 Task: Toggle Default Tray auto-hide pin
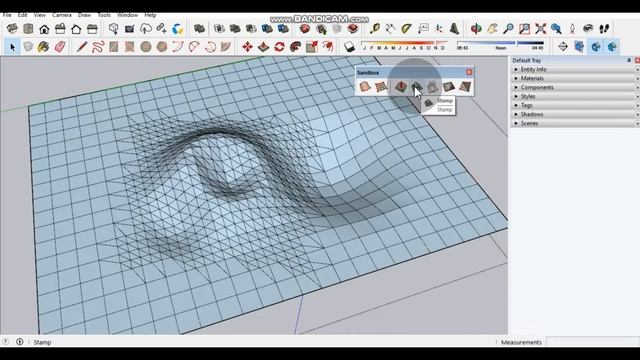629,60
